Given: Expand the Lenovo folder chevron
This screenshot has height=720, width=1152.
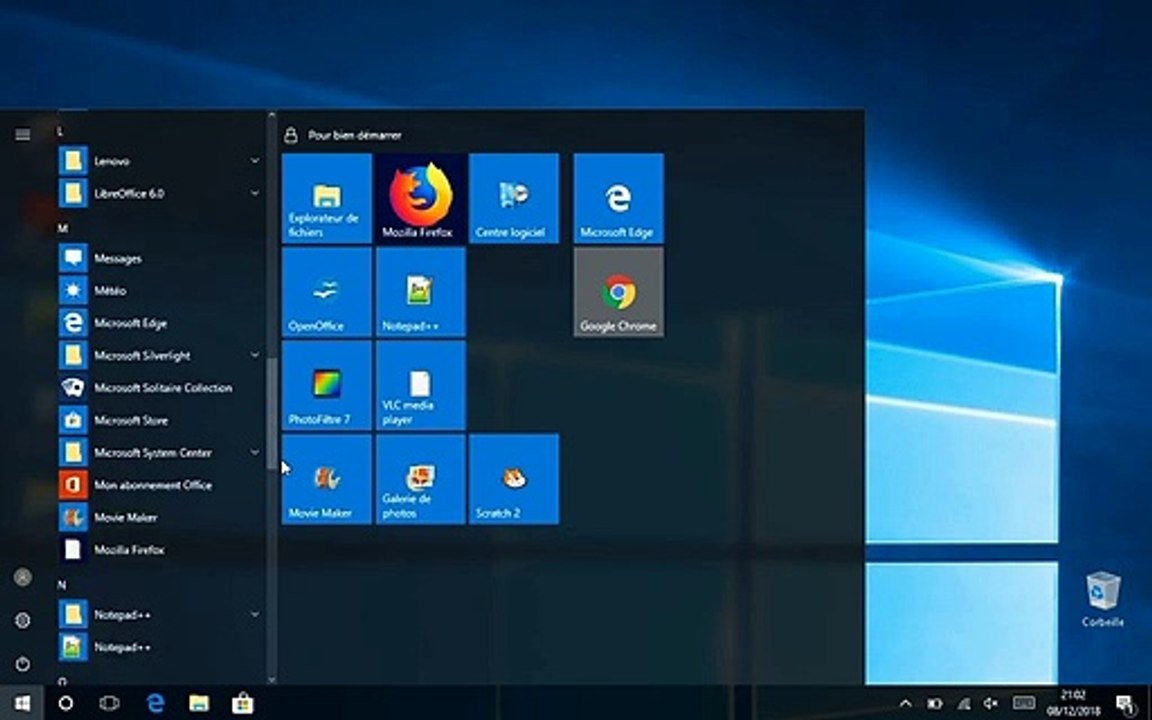Looking at the screenshot, I should pyautogui.click(x=254, y=160).
